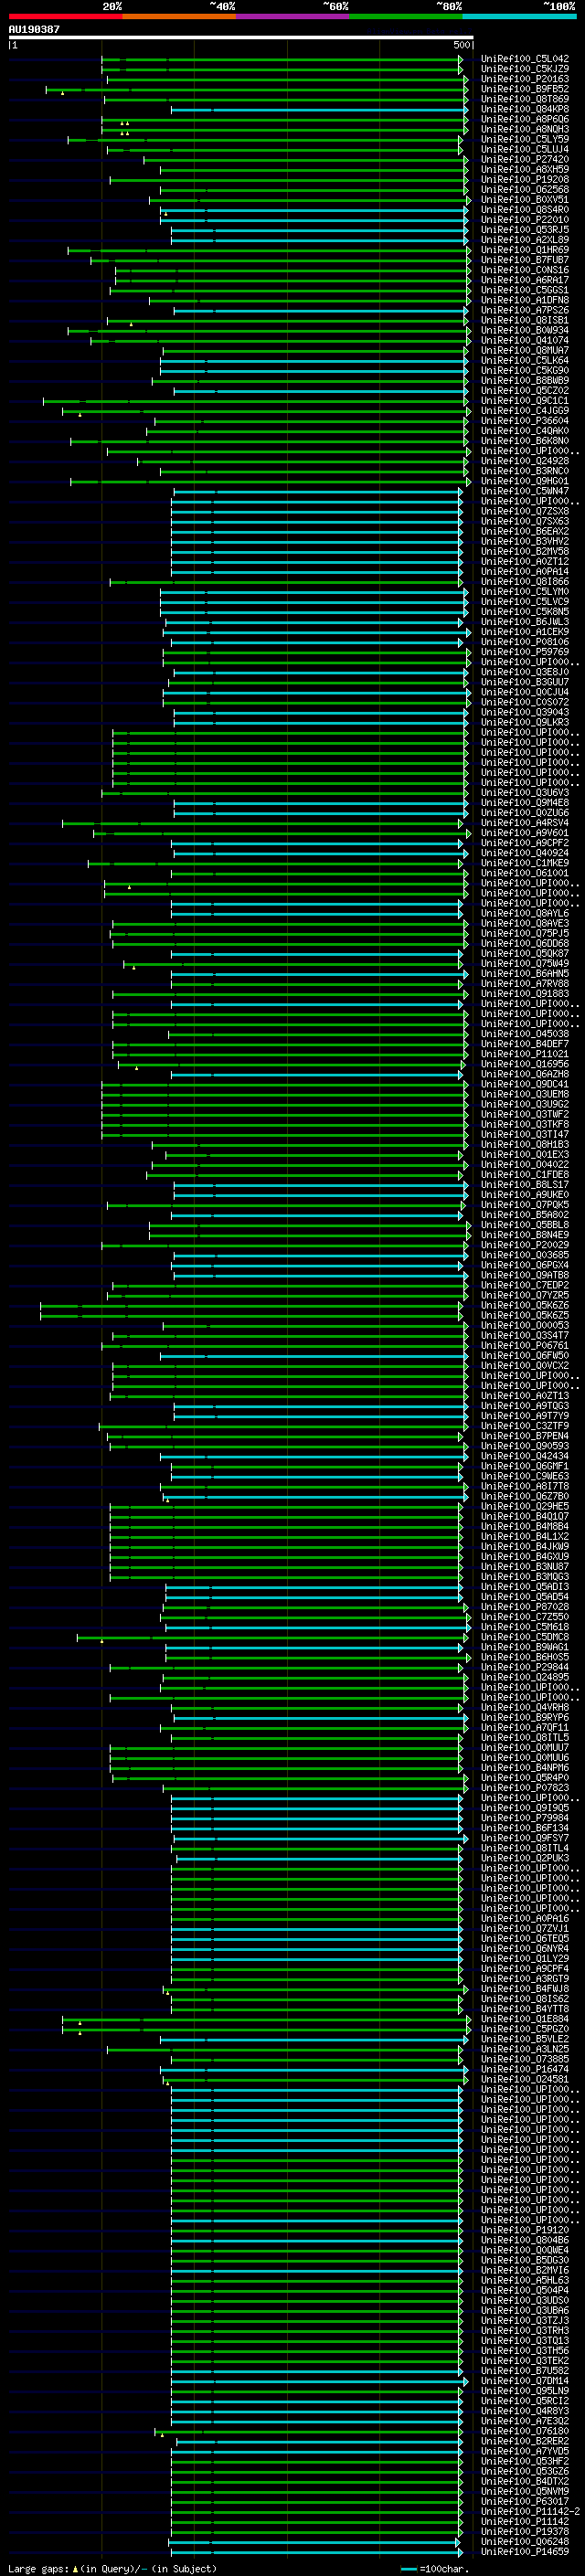Image resolution: width=585 pixels, height=2576 pixels.
Task: Select hit label UniRef100_Q16956
Action: click(x=525, y=1064)
